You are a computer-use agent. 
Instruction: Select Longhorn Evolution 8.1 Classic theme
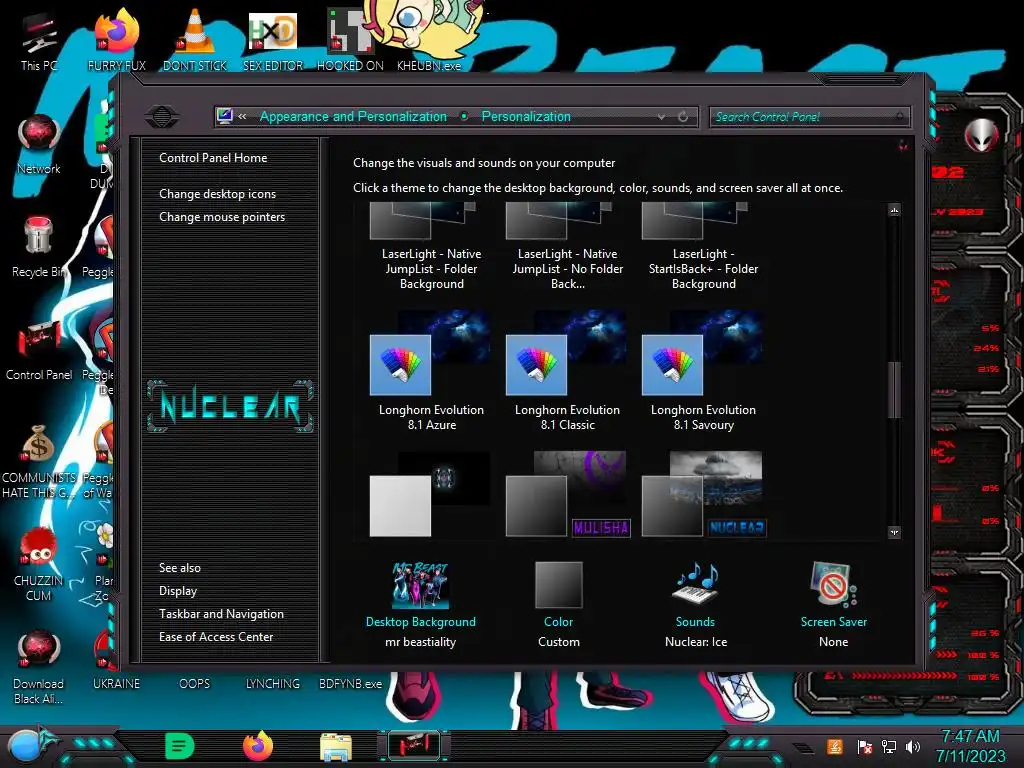[567, 370]
